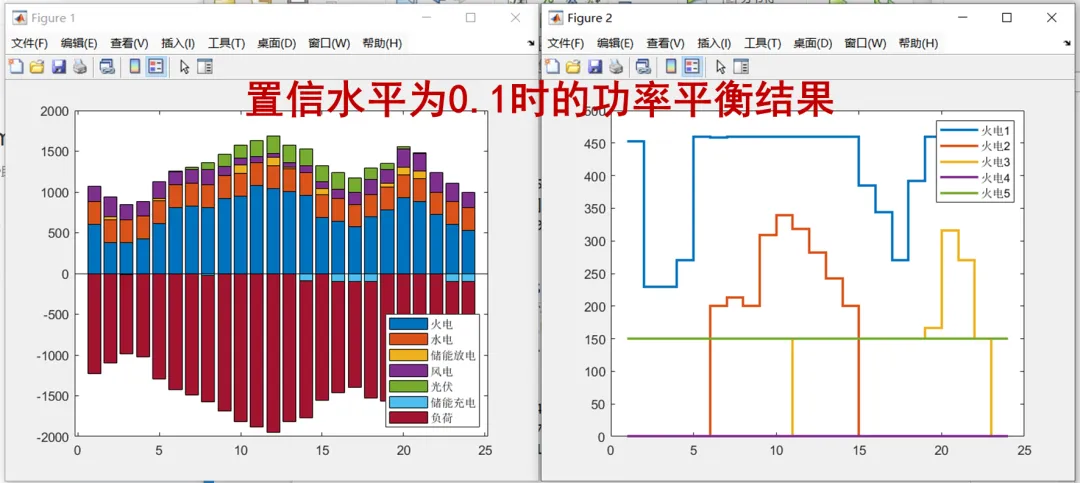The height and width of the screenshot is (483, 1080).
Task: Open 编辑(E) menu in Figure 1
Action: click(x=79, y=43)
